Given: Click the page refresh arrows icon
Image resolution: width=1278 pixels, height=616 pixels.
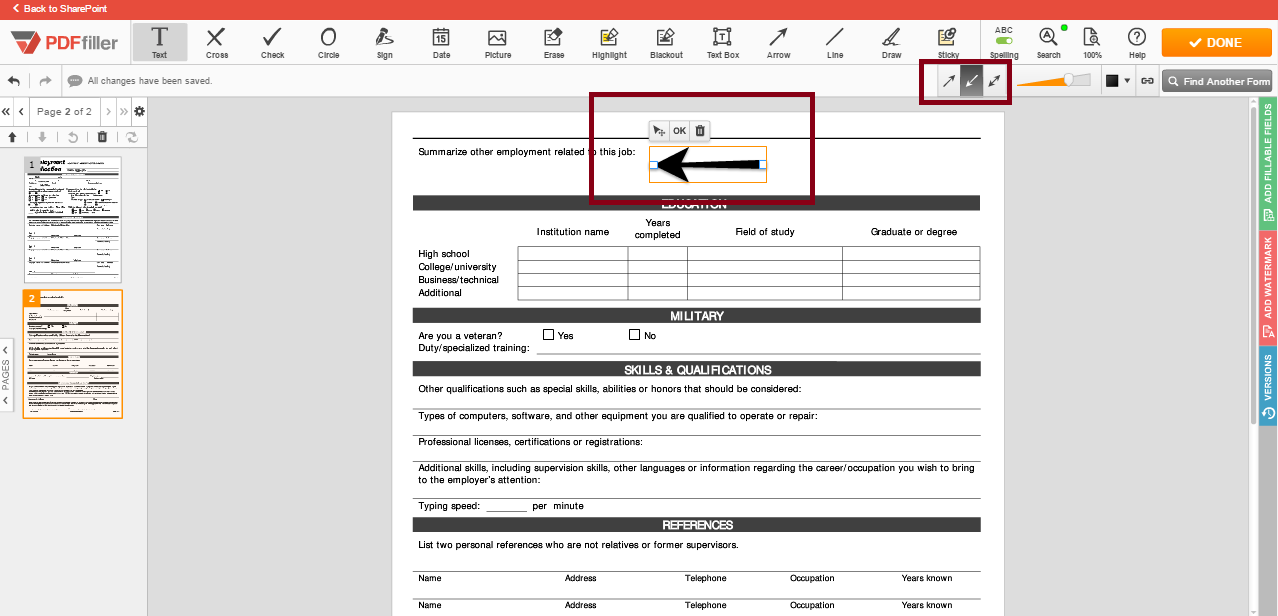Looking at the screenshot, I should pyautogui.click(x=132, y=137).
